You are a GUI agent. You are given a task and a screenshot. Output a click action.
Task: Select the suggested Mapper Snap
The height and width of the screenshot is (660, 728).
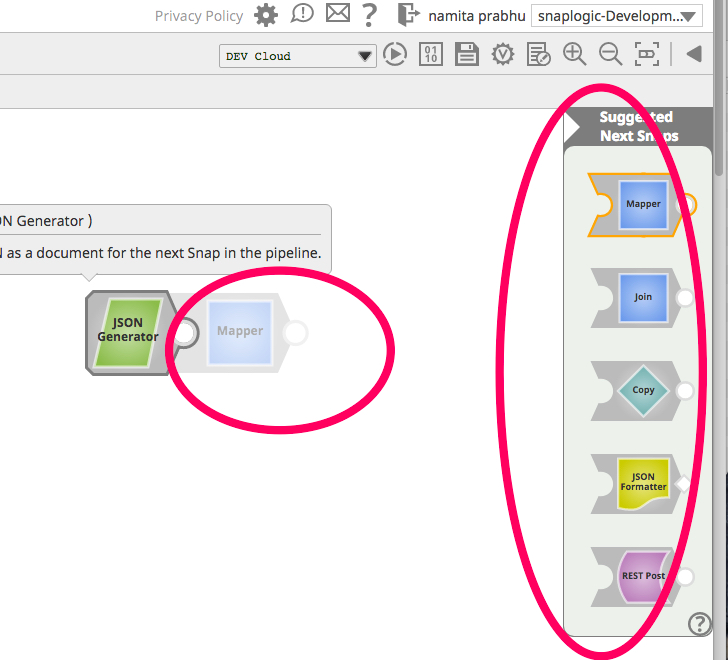643,205
